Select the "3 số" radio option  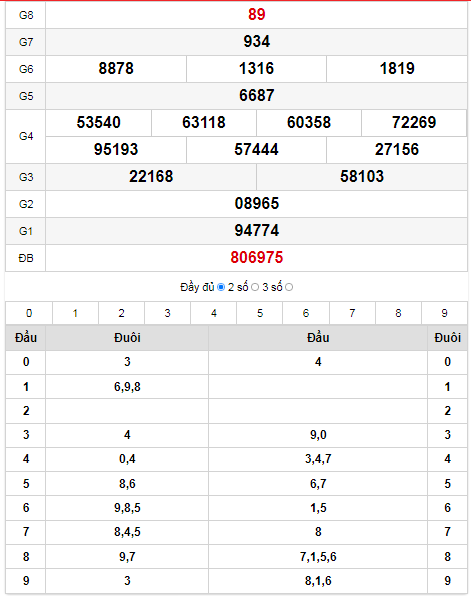pyautogui.click(x=289, y=287)
